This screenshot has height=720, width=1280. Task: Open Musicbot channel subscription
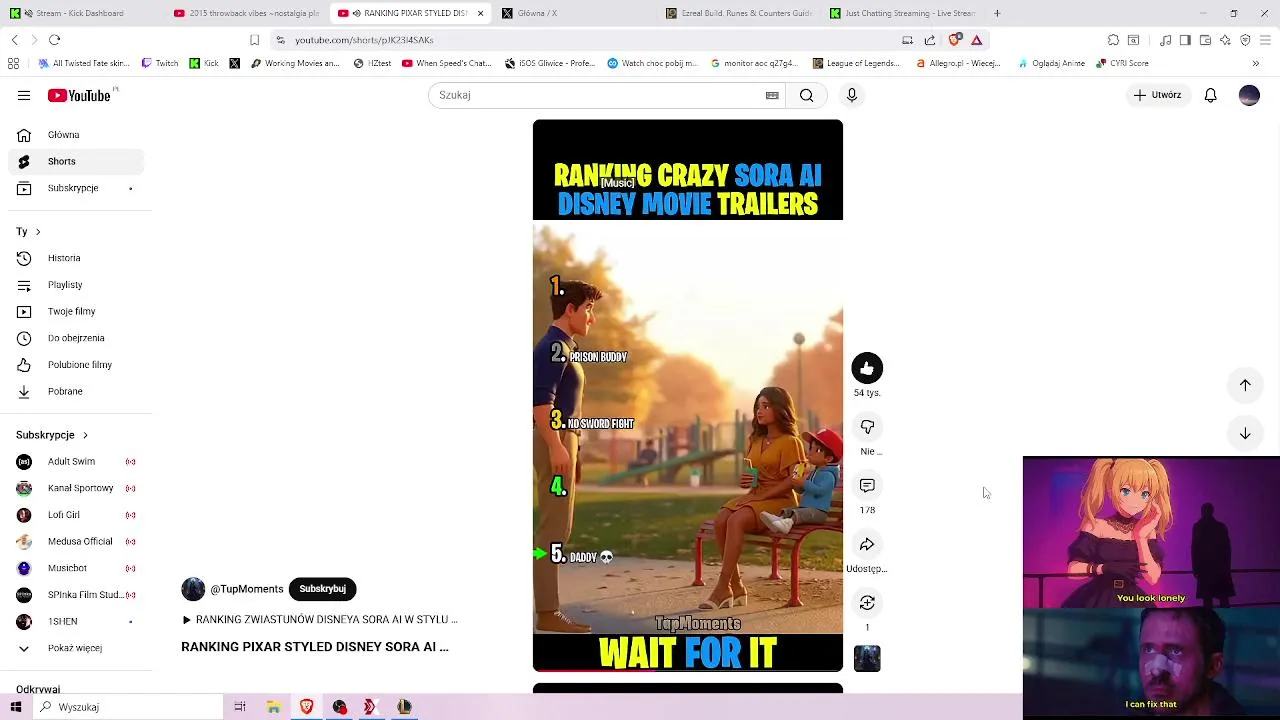tap(76, 568)
